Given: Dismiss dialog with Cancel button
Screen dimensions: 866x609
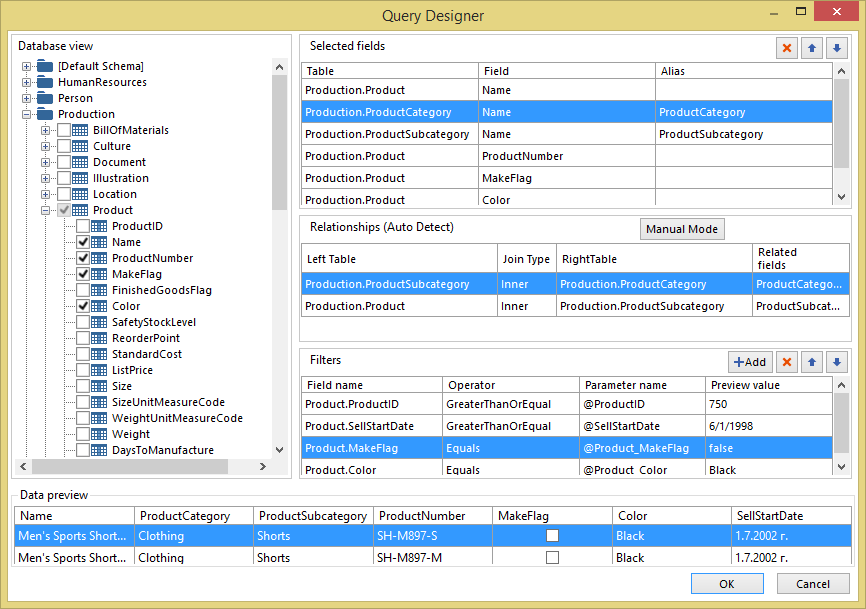Looking at the screenshot, I should pyautogui.click(x=813, y=583).
